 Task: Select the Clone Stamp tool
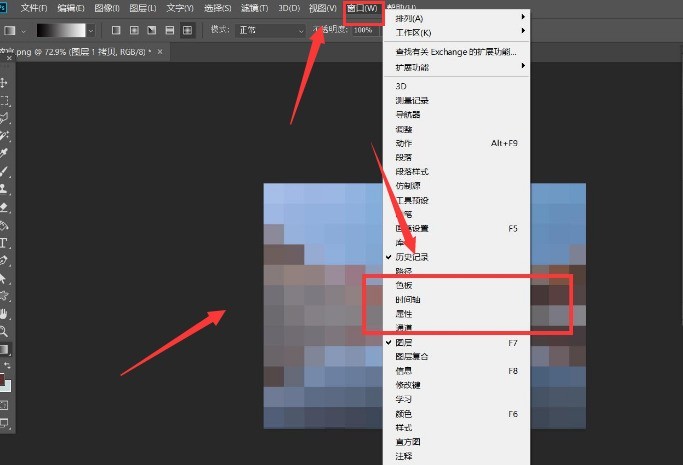coord(4,189)
